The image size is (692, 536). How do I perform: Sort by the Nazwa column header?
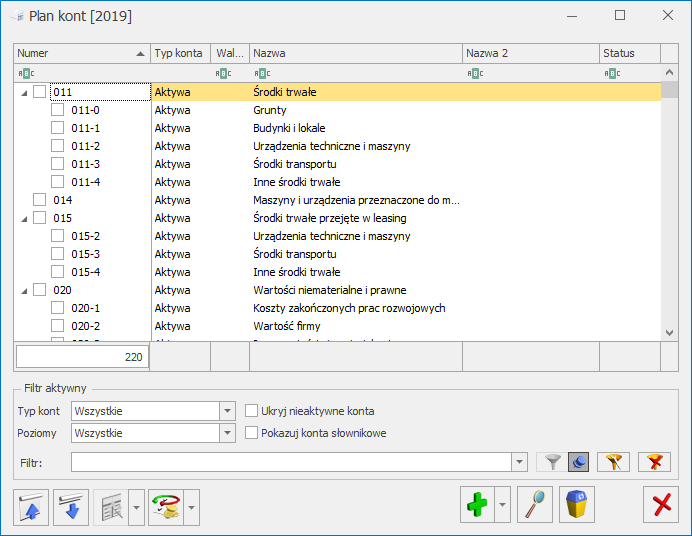355,53
